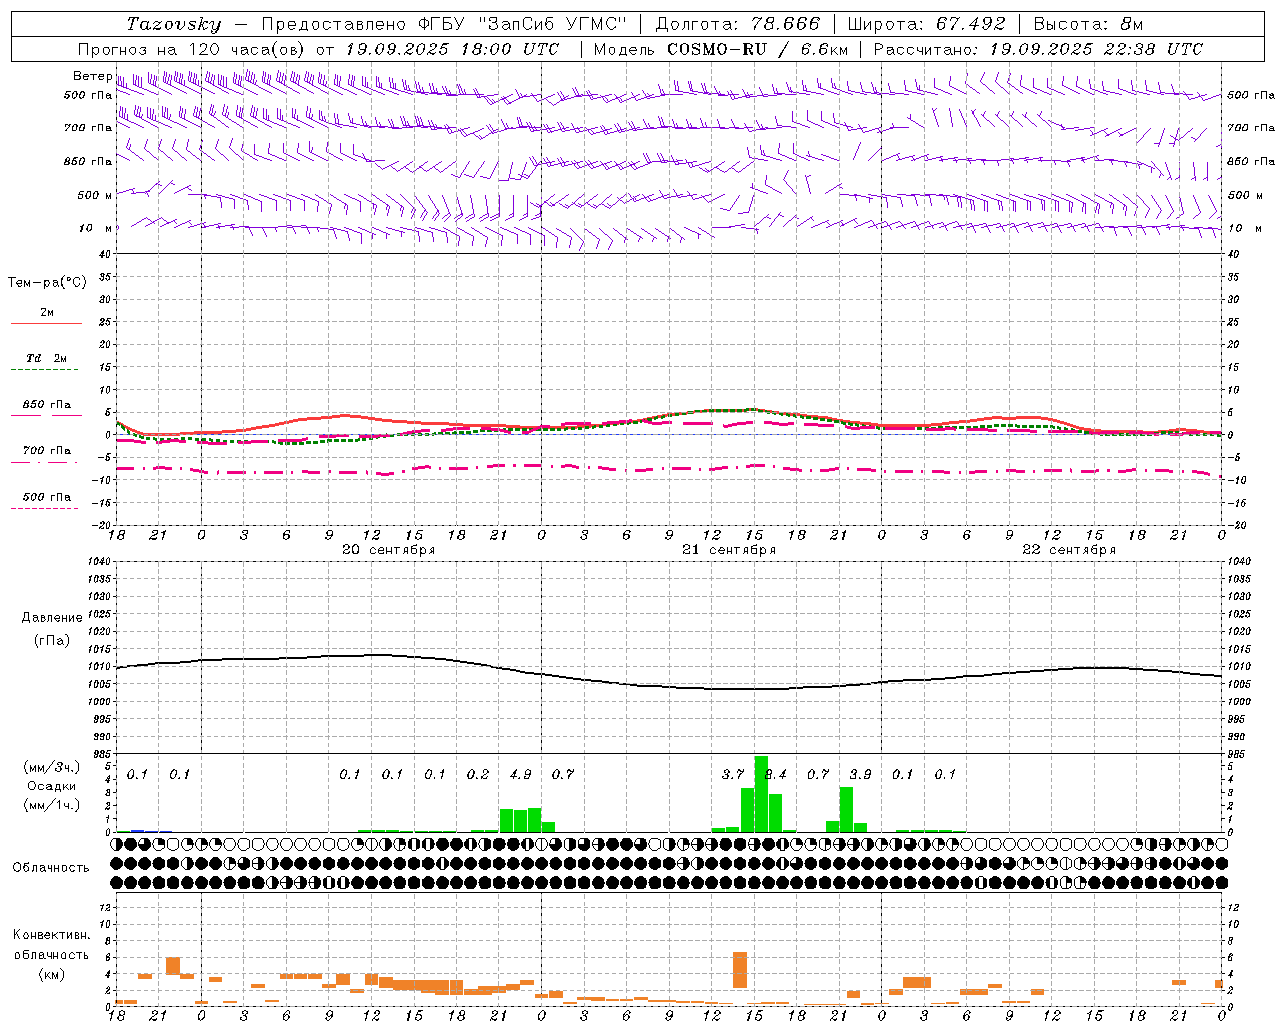Viewport: 1280px width, 1024px height.
Task: Click the (гПа) unit under Давление
Action: point(52,641)
